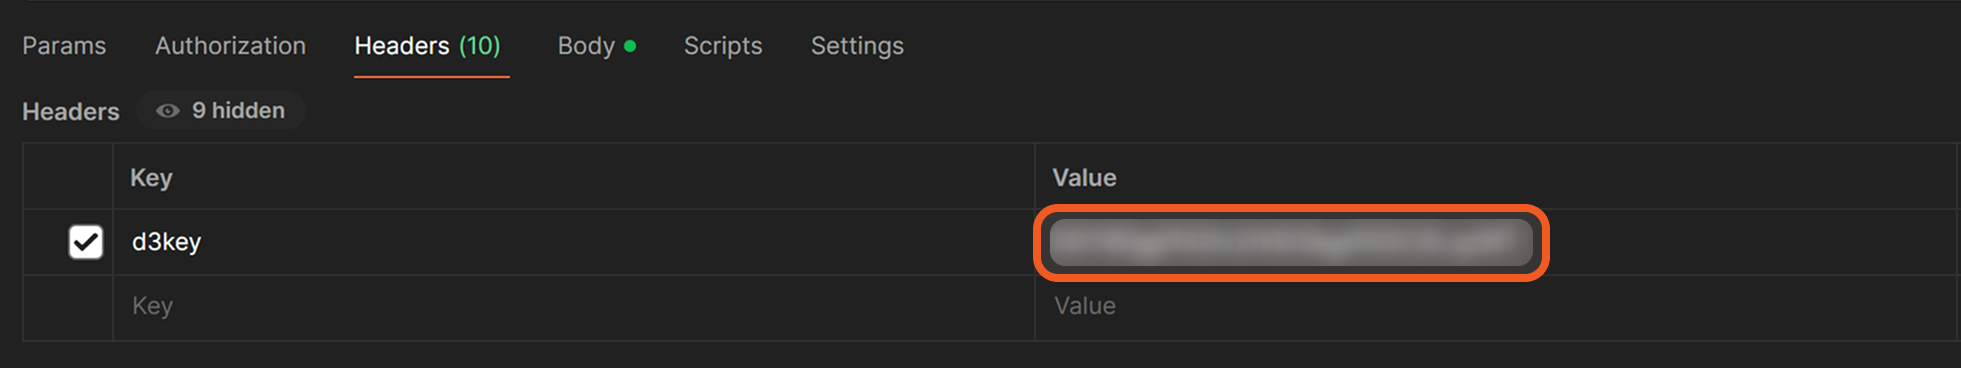Click the eye icon beside 9 hidden

pyautogui.click(x=168, y=111)
